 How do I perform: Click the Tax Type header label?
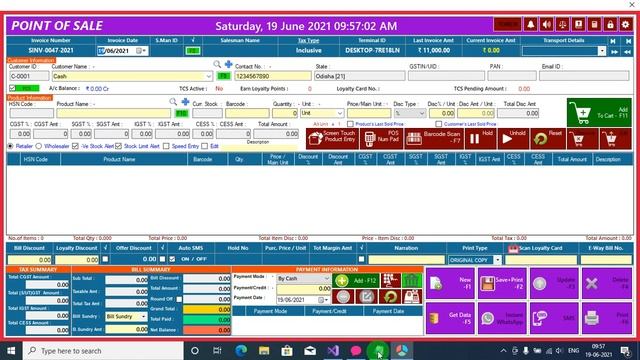click(x=309, y=40)
